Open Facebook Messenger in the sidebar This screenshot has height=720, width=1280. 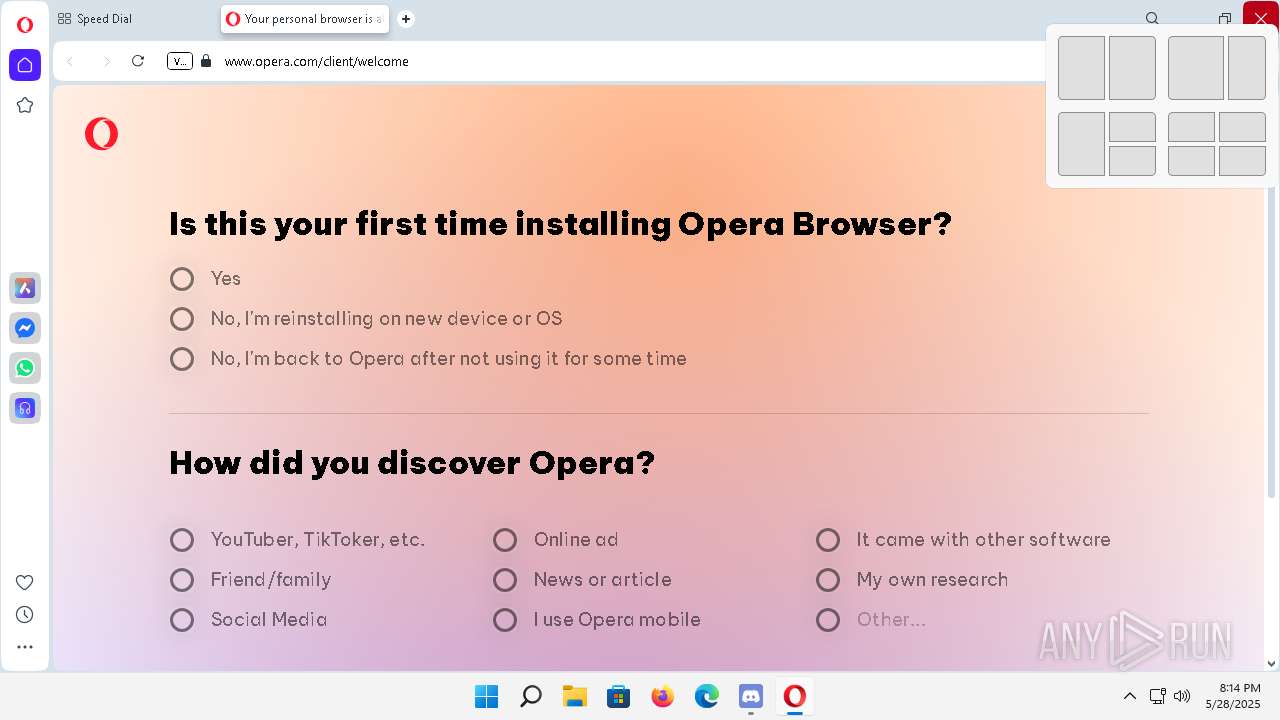[x=25, y=328]
